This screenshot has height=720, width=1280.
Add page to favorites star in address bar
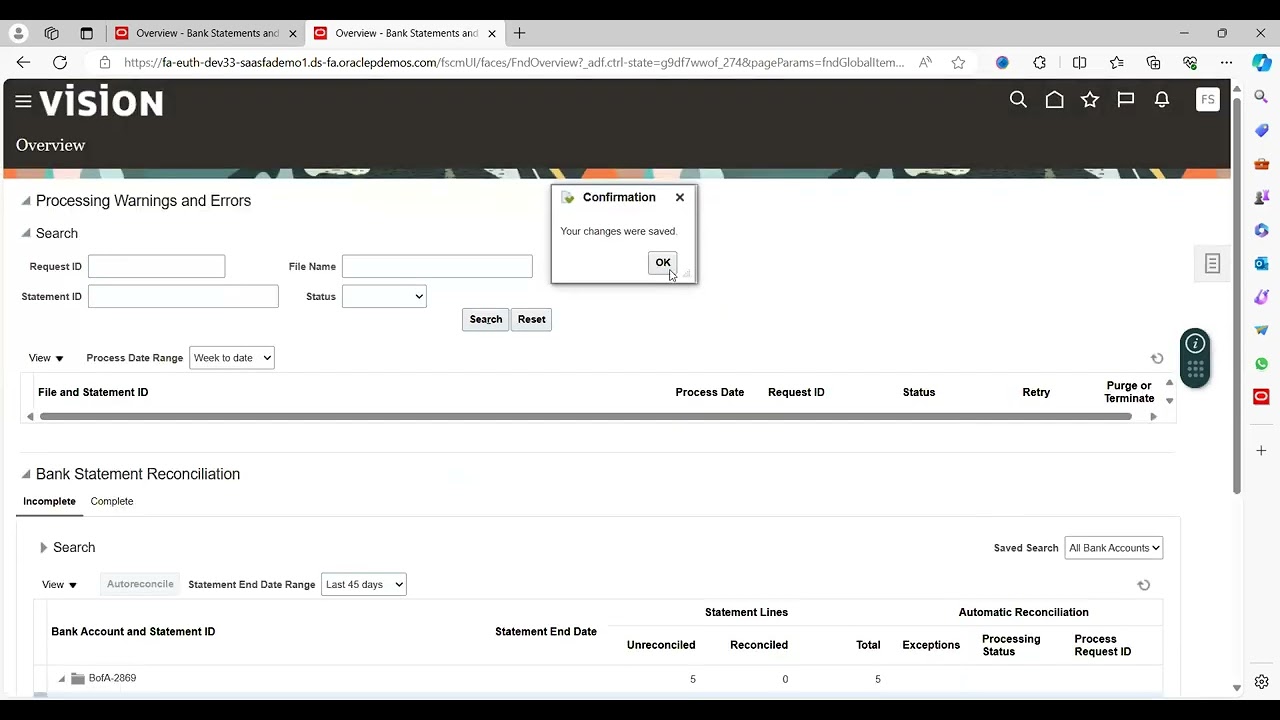[x=958, y=62]
